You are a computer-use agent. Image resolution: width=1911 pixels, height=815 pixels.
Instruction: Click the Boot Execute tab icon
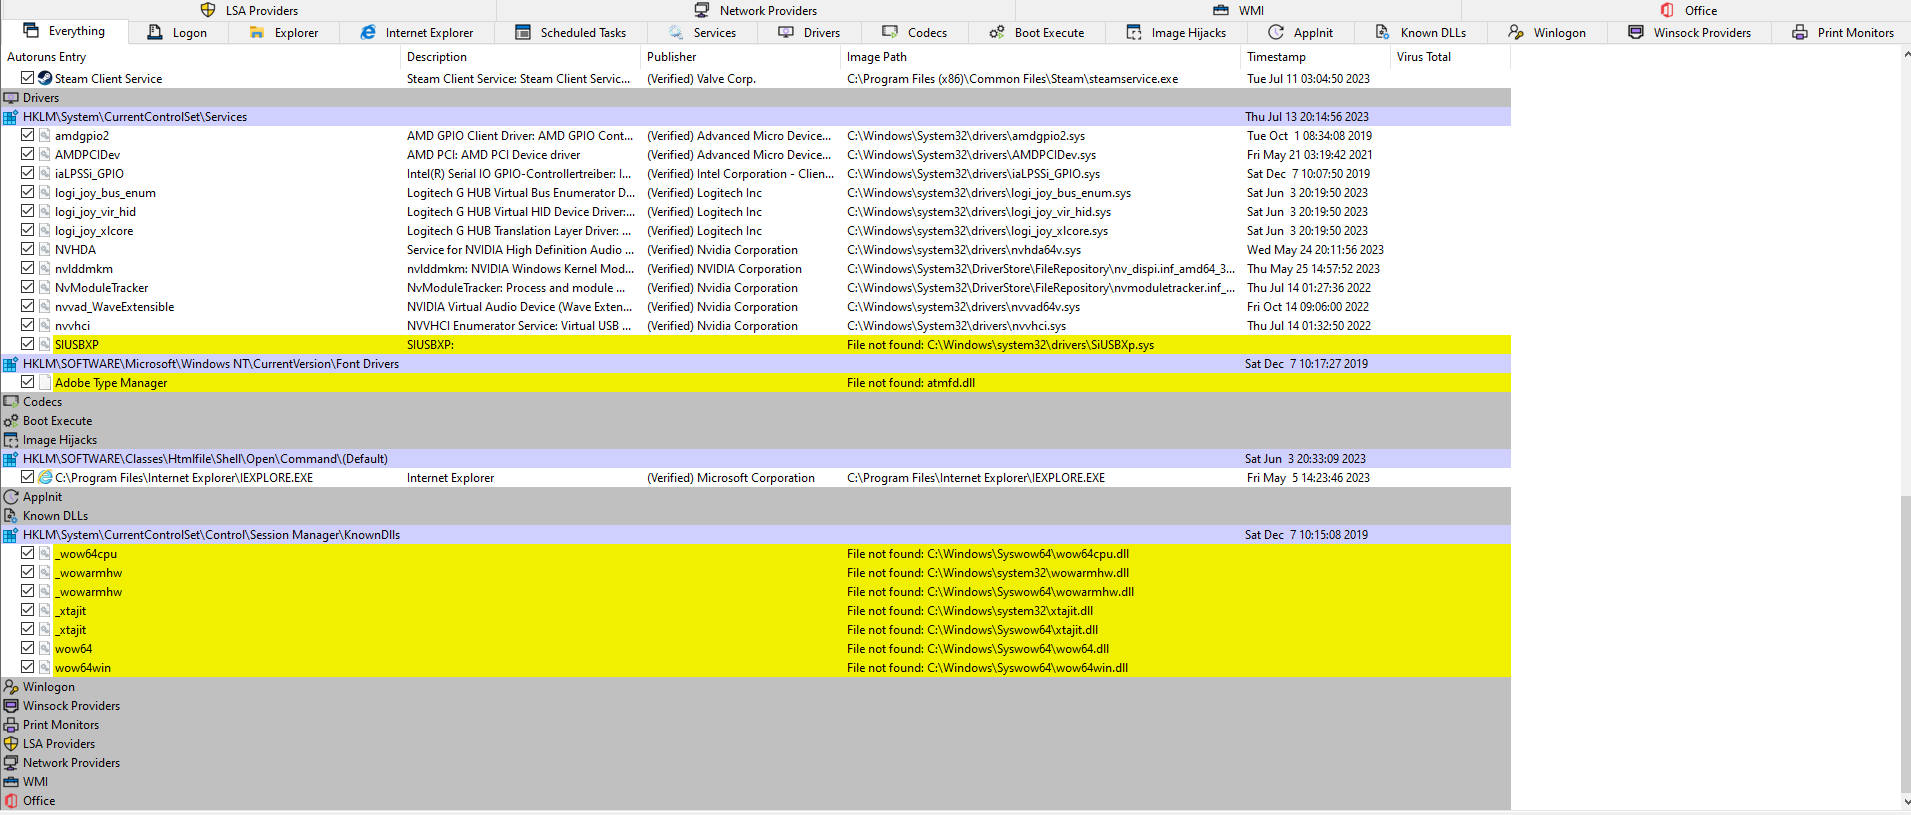(997, 32)
